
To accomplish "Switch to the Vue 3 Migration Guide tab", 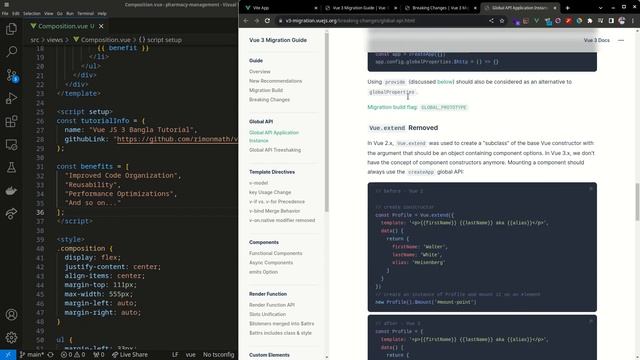I will click(x=361, y=8).
